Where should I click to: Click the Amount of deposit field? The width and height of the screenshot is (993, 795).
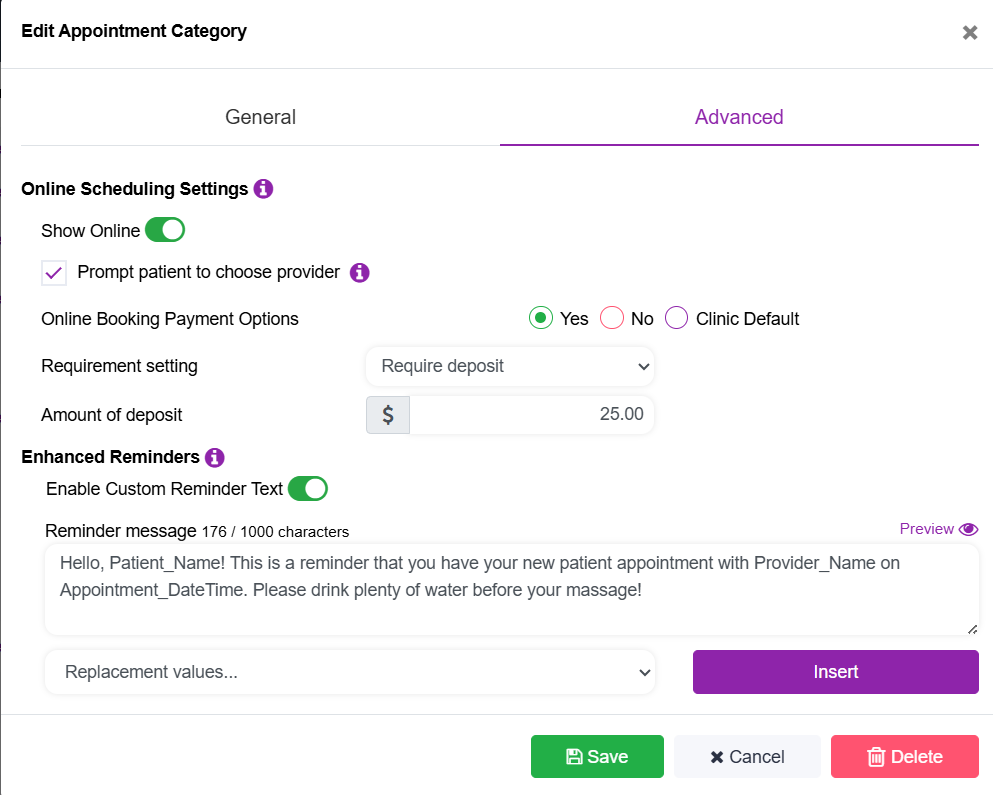pos(531,415)
